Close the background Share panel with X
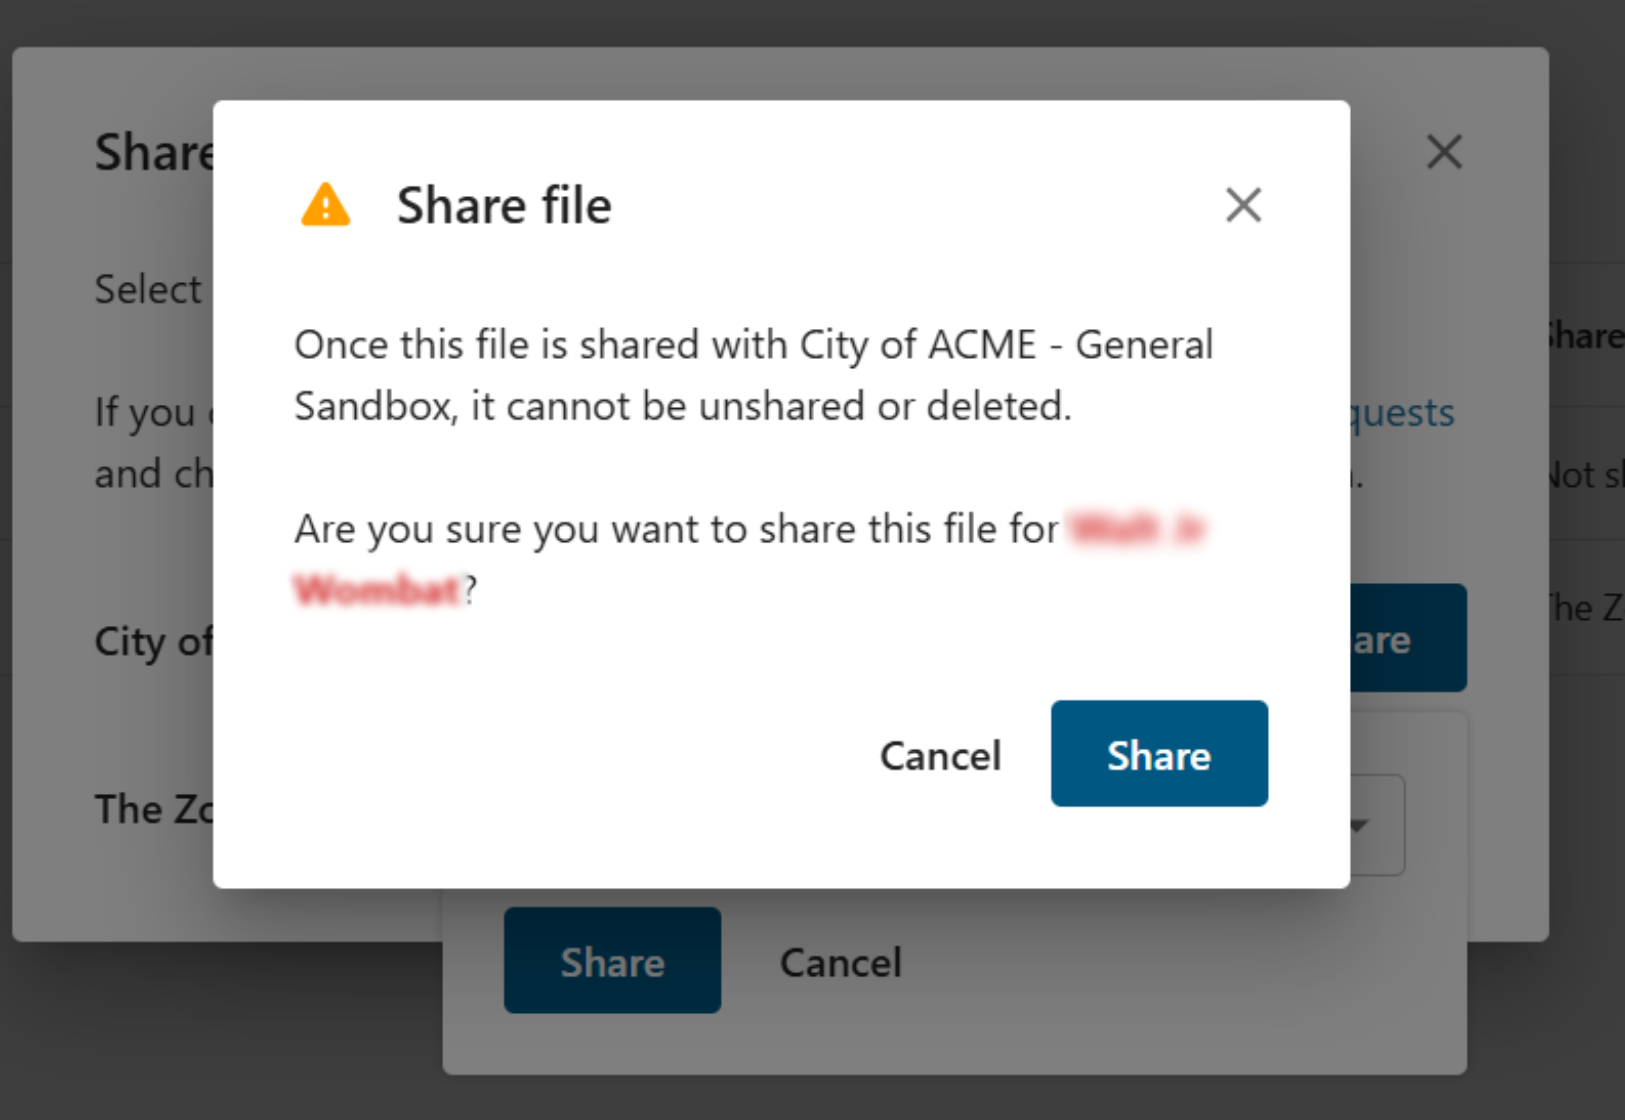This screenshot has height=1120, width=1625. pyautogui.click(x=1444, y=152)
